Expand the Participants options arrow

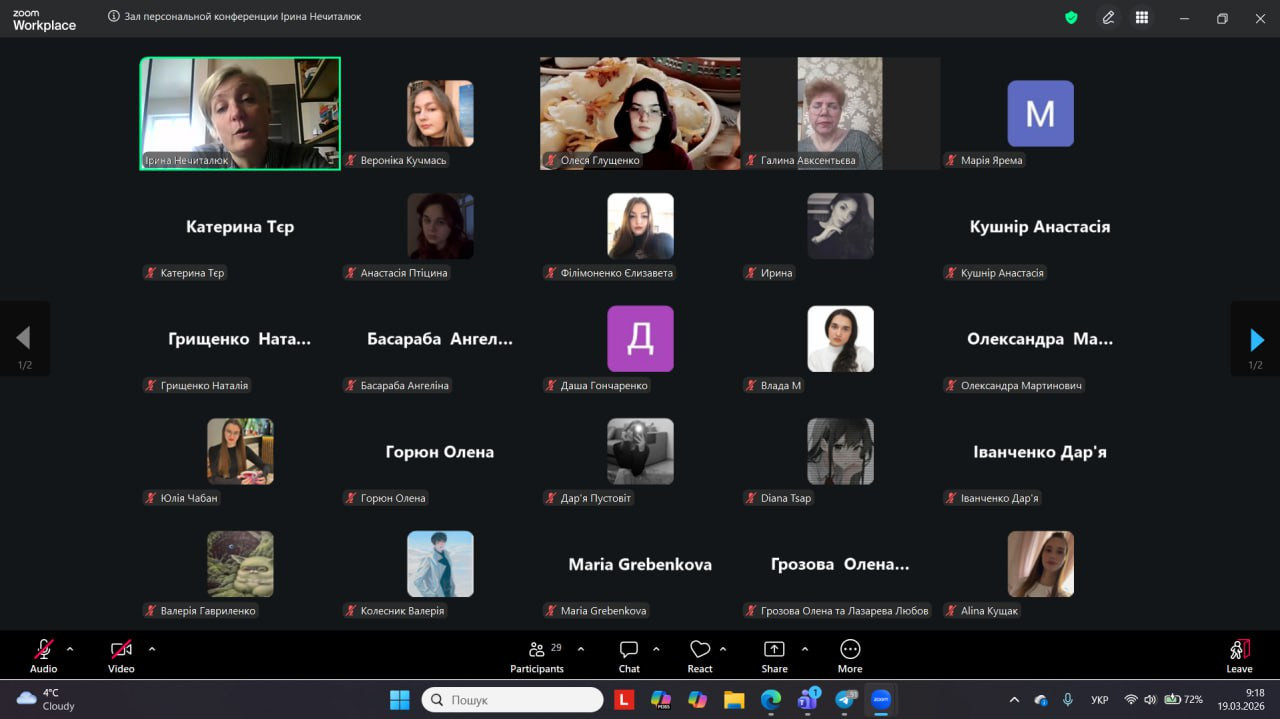581,649
